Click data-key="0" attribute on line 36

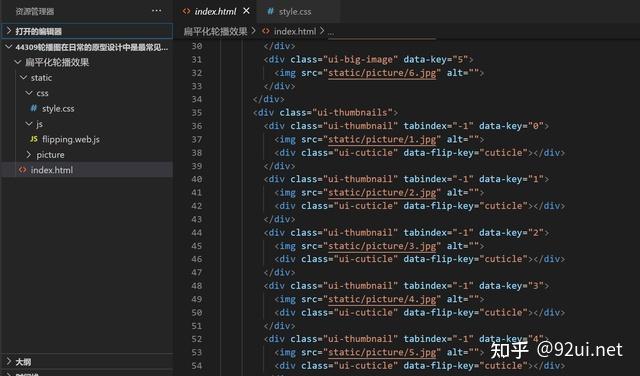511,126
